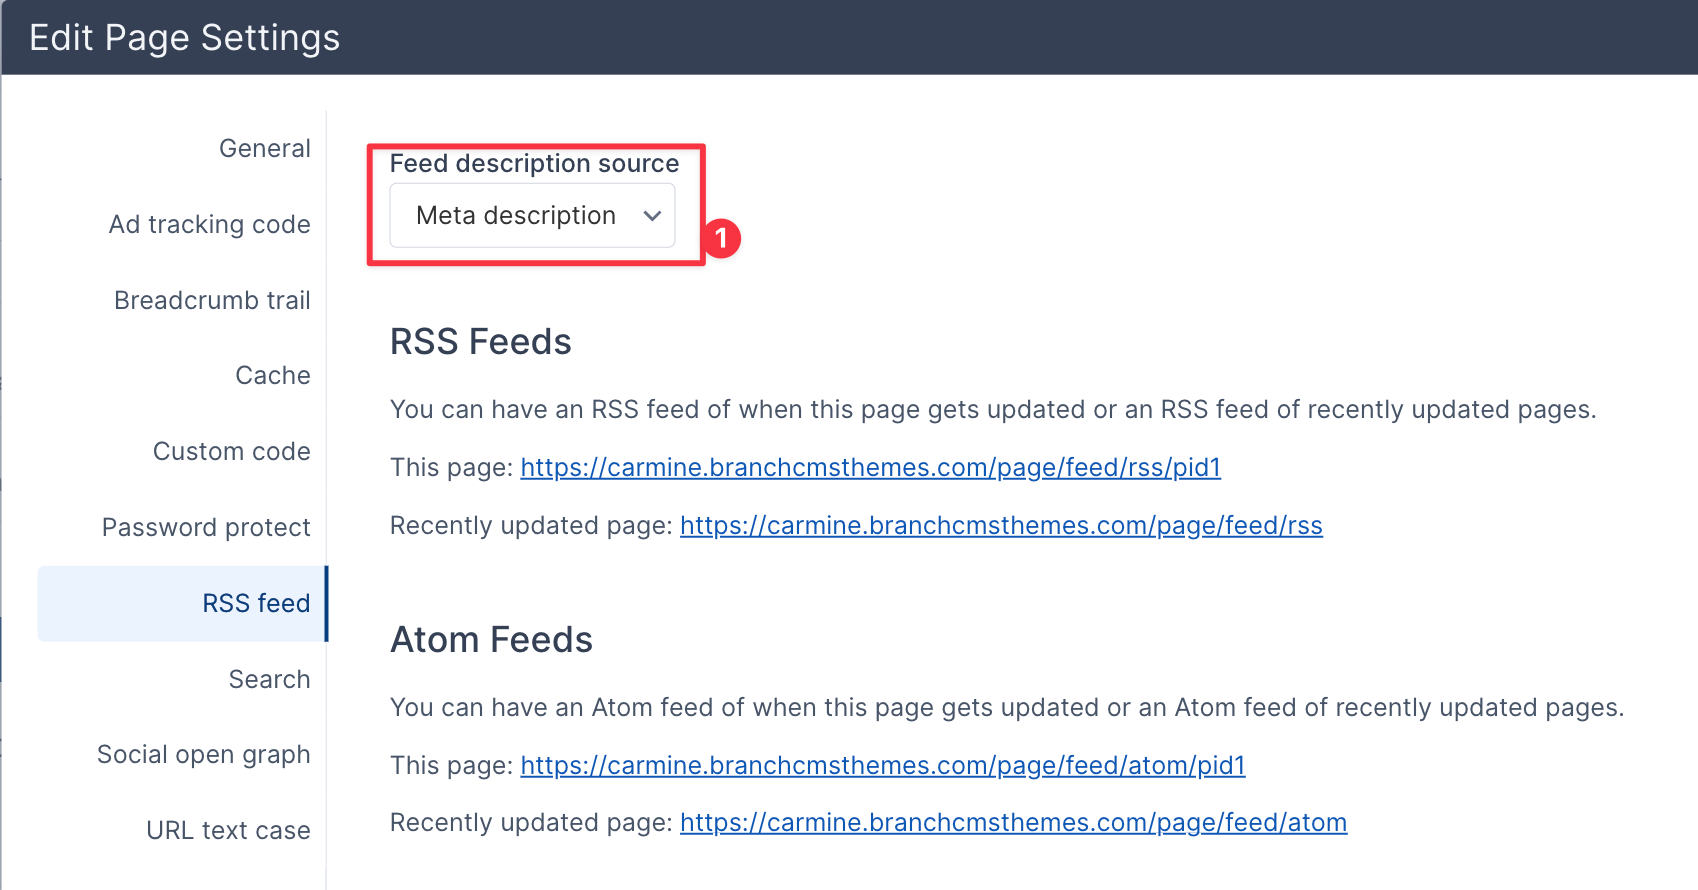
Task: Open the Search settings tab
Action: tap(270, 679)
